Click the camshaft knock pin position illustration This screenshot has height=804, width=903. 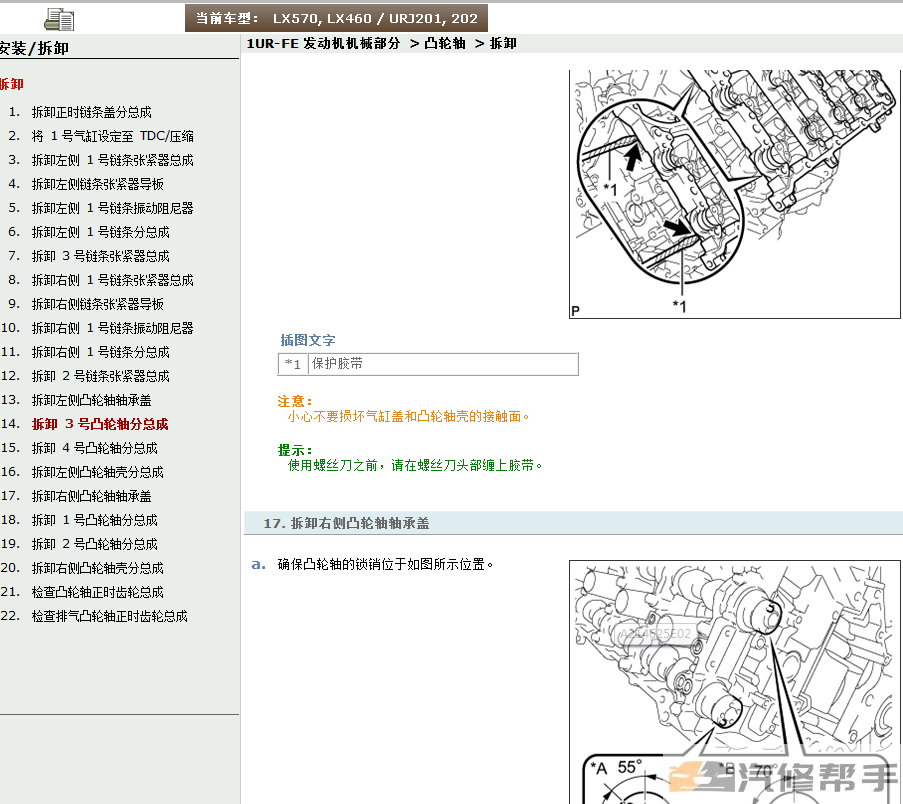[x=734, y=682]
